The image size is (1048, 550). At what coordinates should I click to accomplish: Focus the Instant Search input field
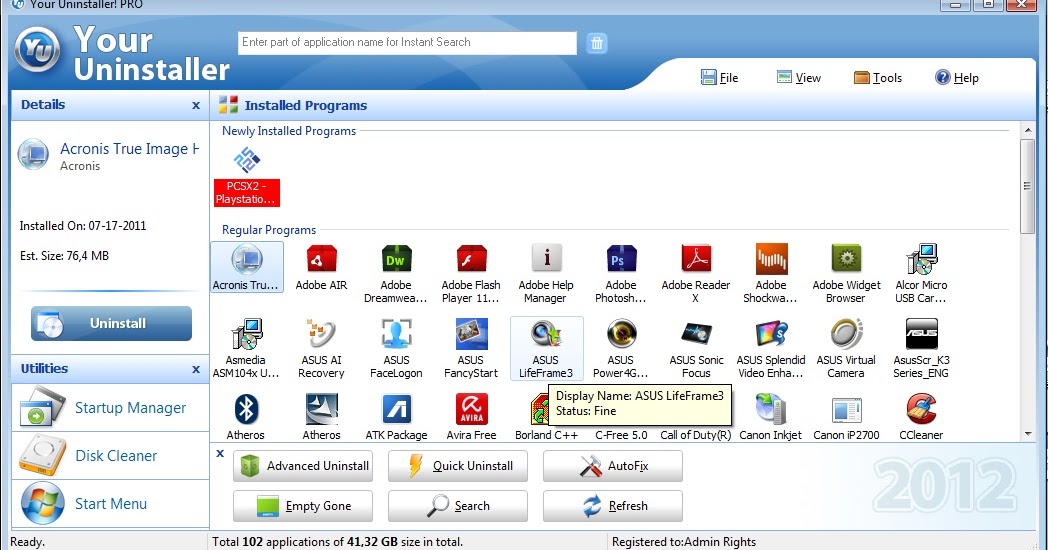coord(407,43)
